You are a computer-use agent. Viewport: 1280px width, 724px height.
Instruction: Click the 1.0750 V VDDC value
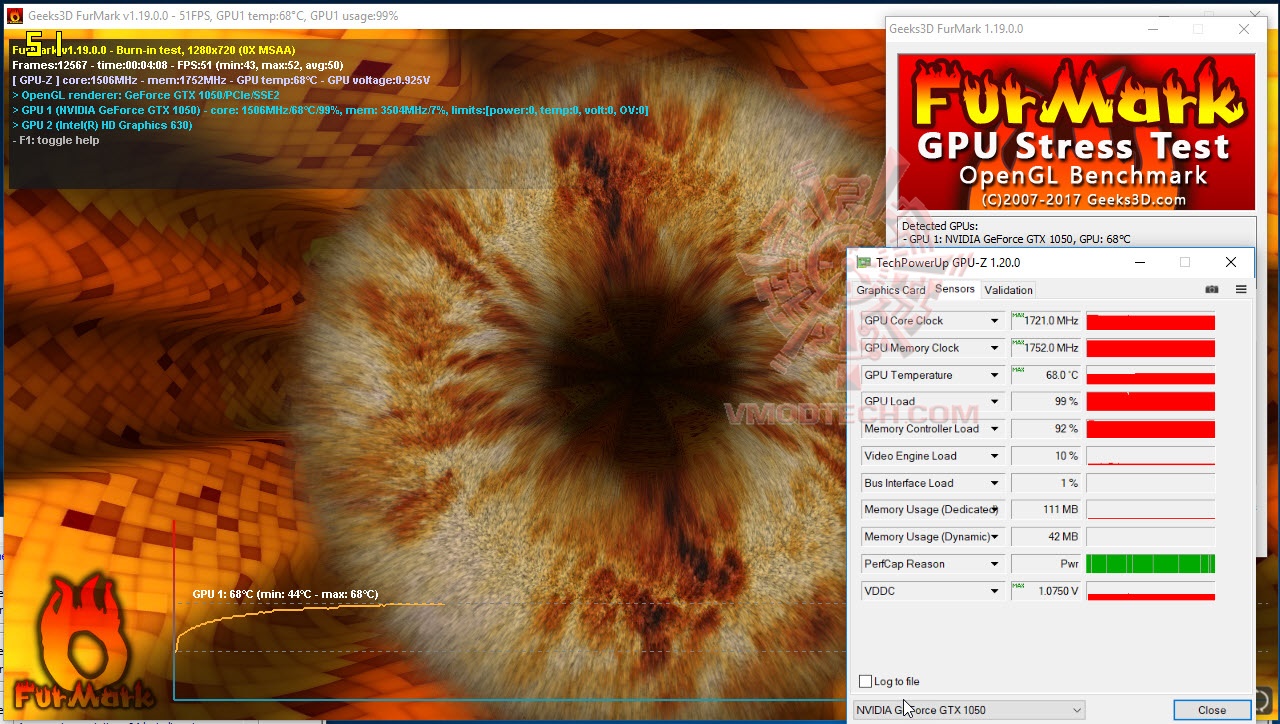coord(1046,591)
